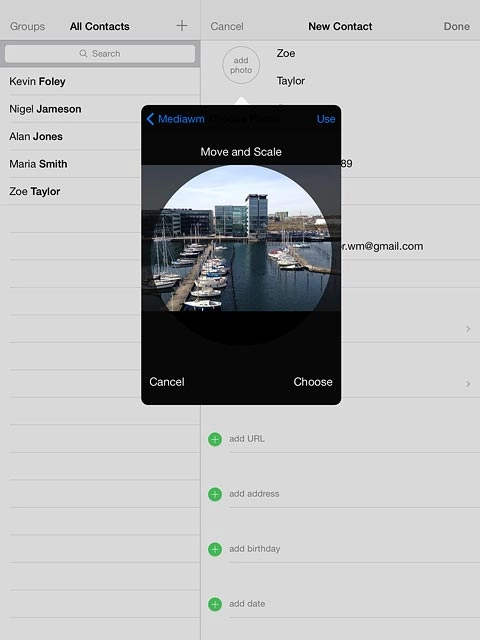480x640 pixels.
Task: Open Groups in the contacts list header
Action: pos(27,27)
